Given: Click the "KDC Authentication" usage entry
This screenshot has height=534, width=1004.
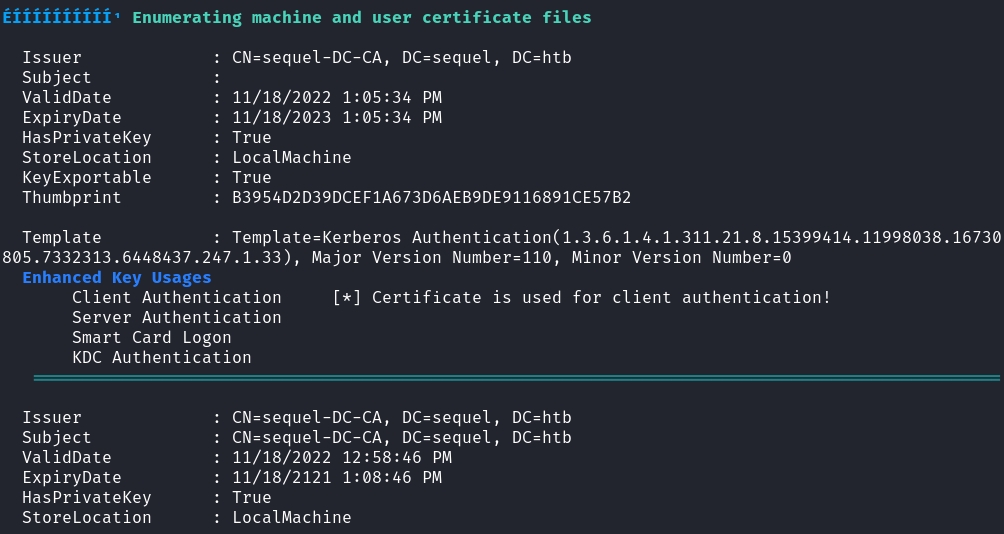Looking at the screenshot, I should (162, 357).
